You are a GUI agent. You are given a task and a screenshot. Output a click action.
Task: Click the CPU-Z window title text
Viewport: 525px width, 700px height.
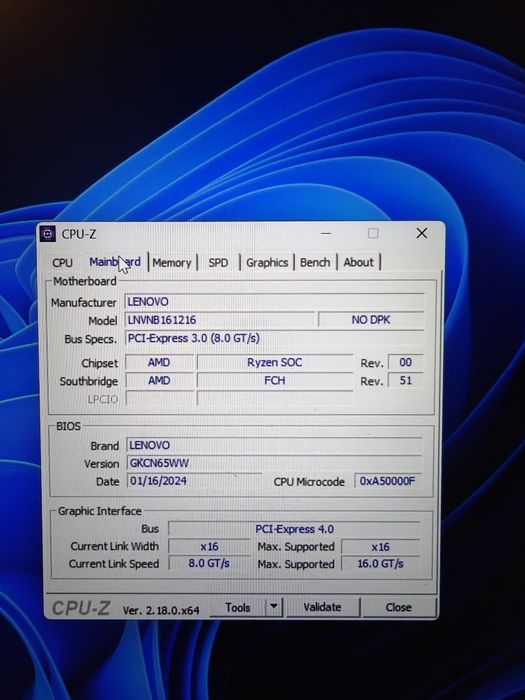[79, 234]
